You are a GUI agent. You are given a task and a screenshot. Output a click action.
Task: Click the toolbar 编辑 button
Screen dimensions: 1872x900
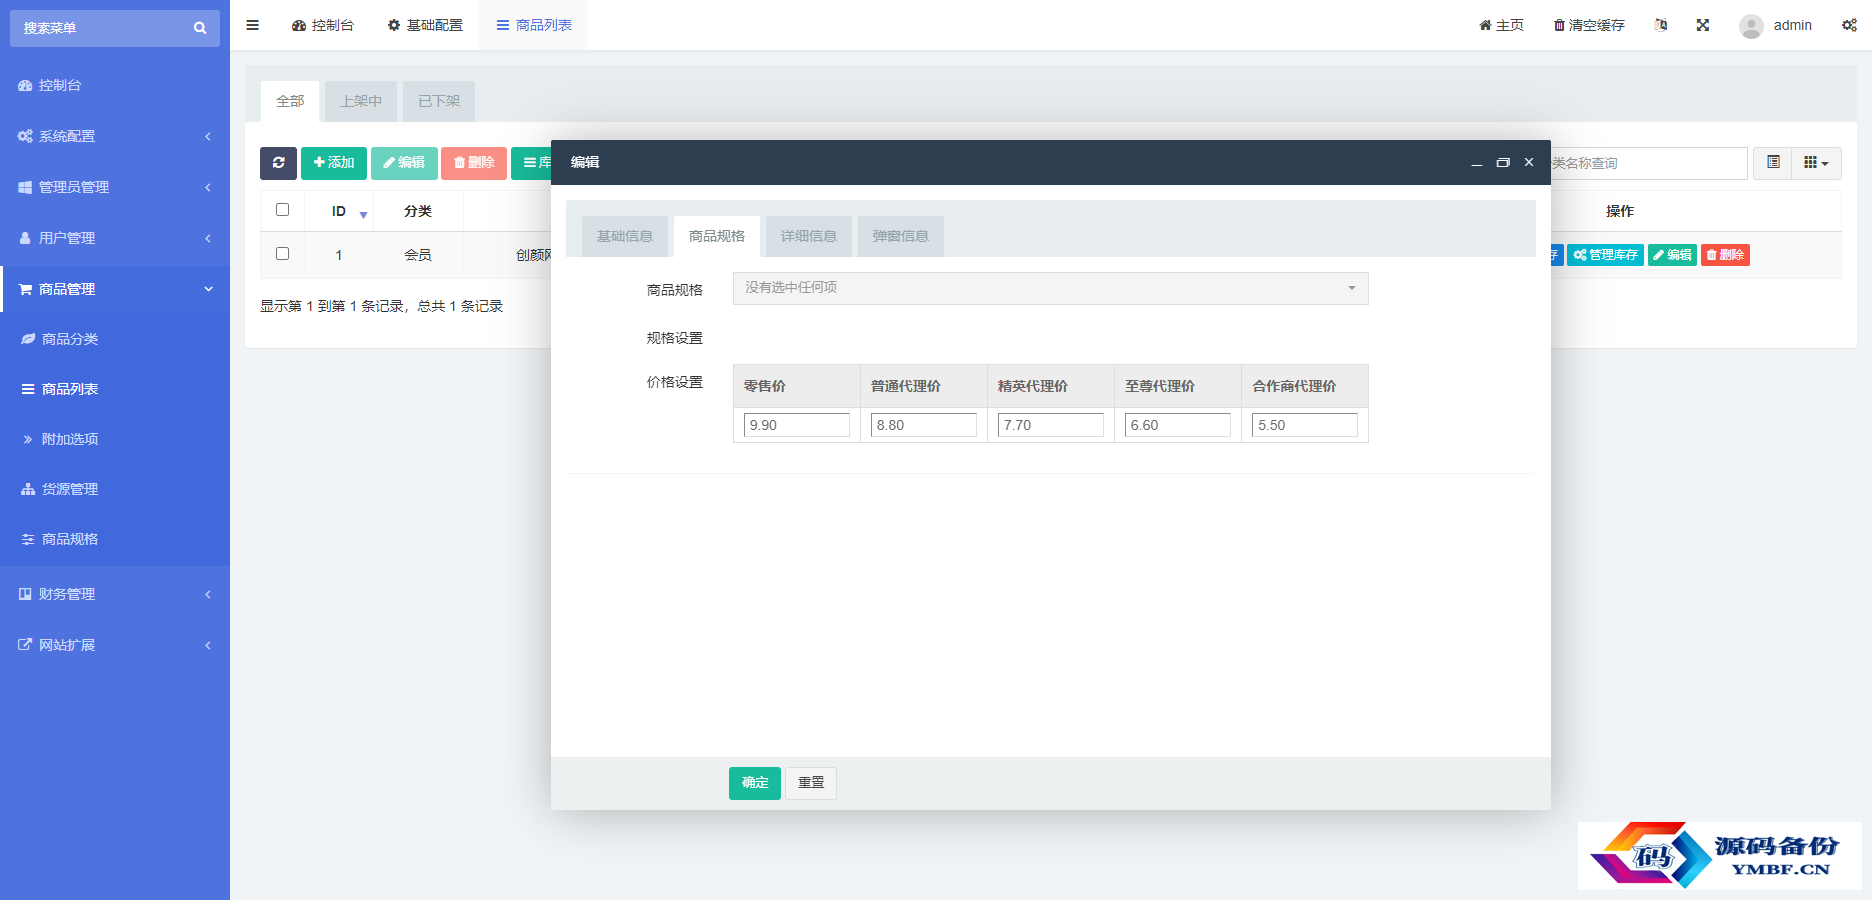(404, 163)
